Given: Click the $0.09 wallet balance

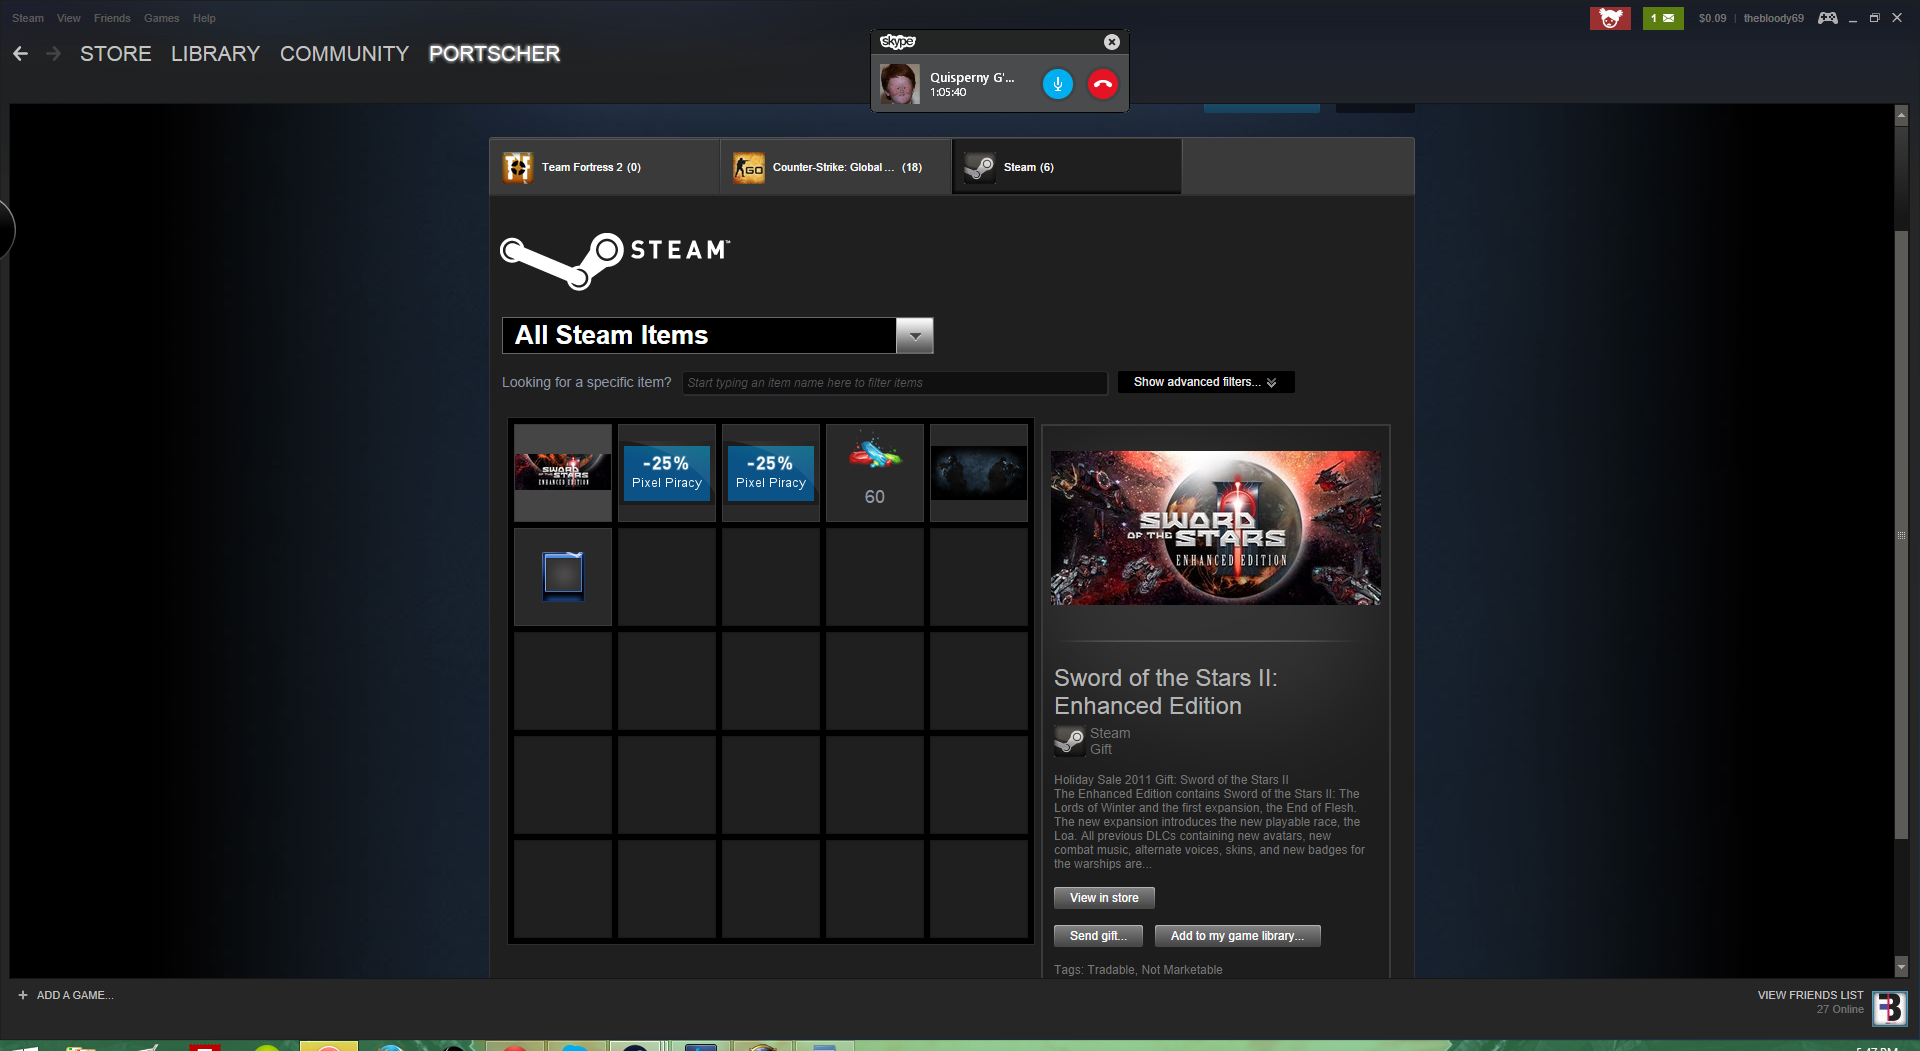Looking at the screenshot, I should click(x=1712, y=18).
